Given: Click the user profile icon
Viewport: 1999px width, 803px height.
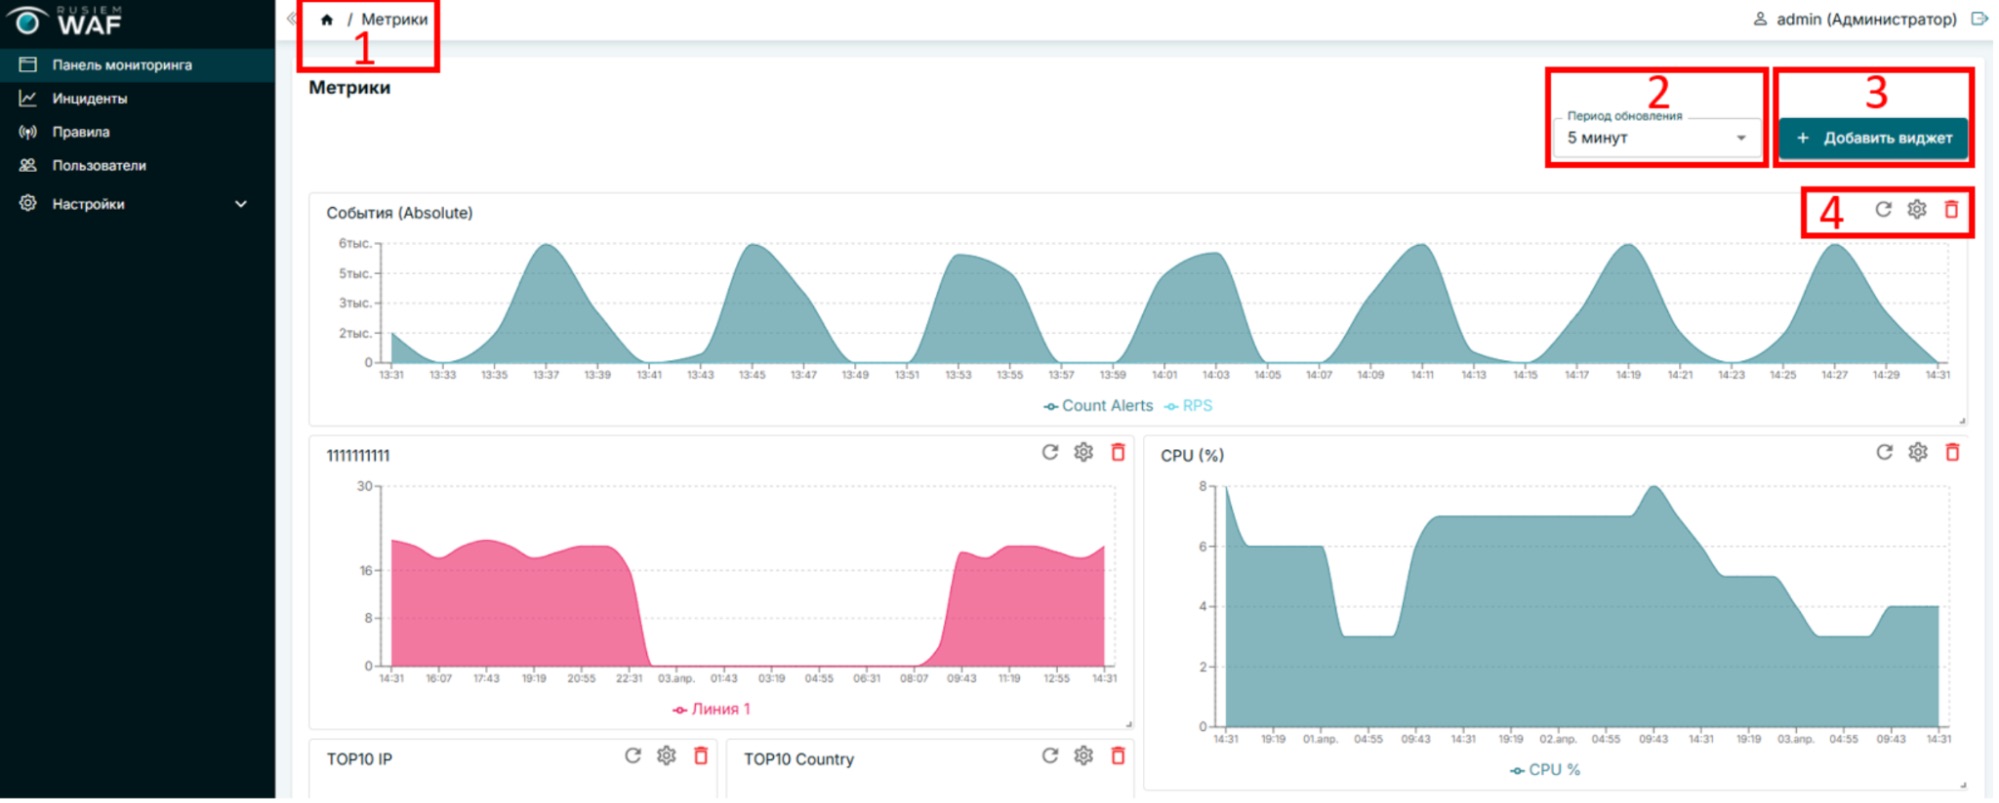Looking at the screenshot, I should 1760,19.
